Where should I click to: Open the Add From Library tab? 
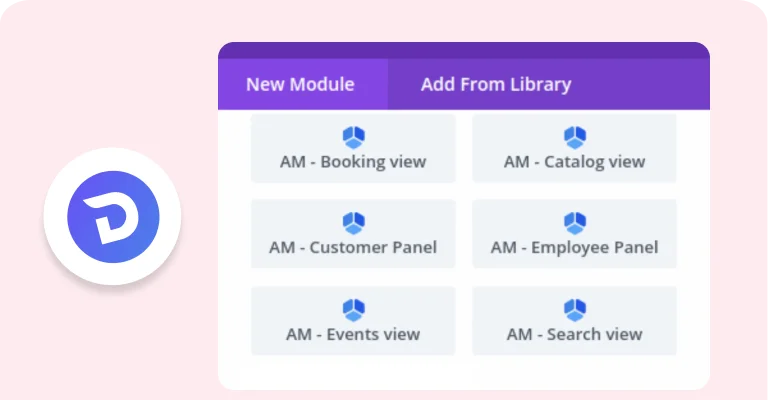pos(496,84)
